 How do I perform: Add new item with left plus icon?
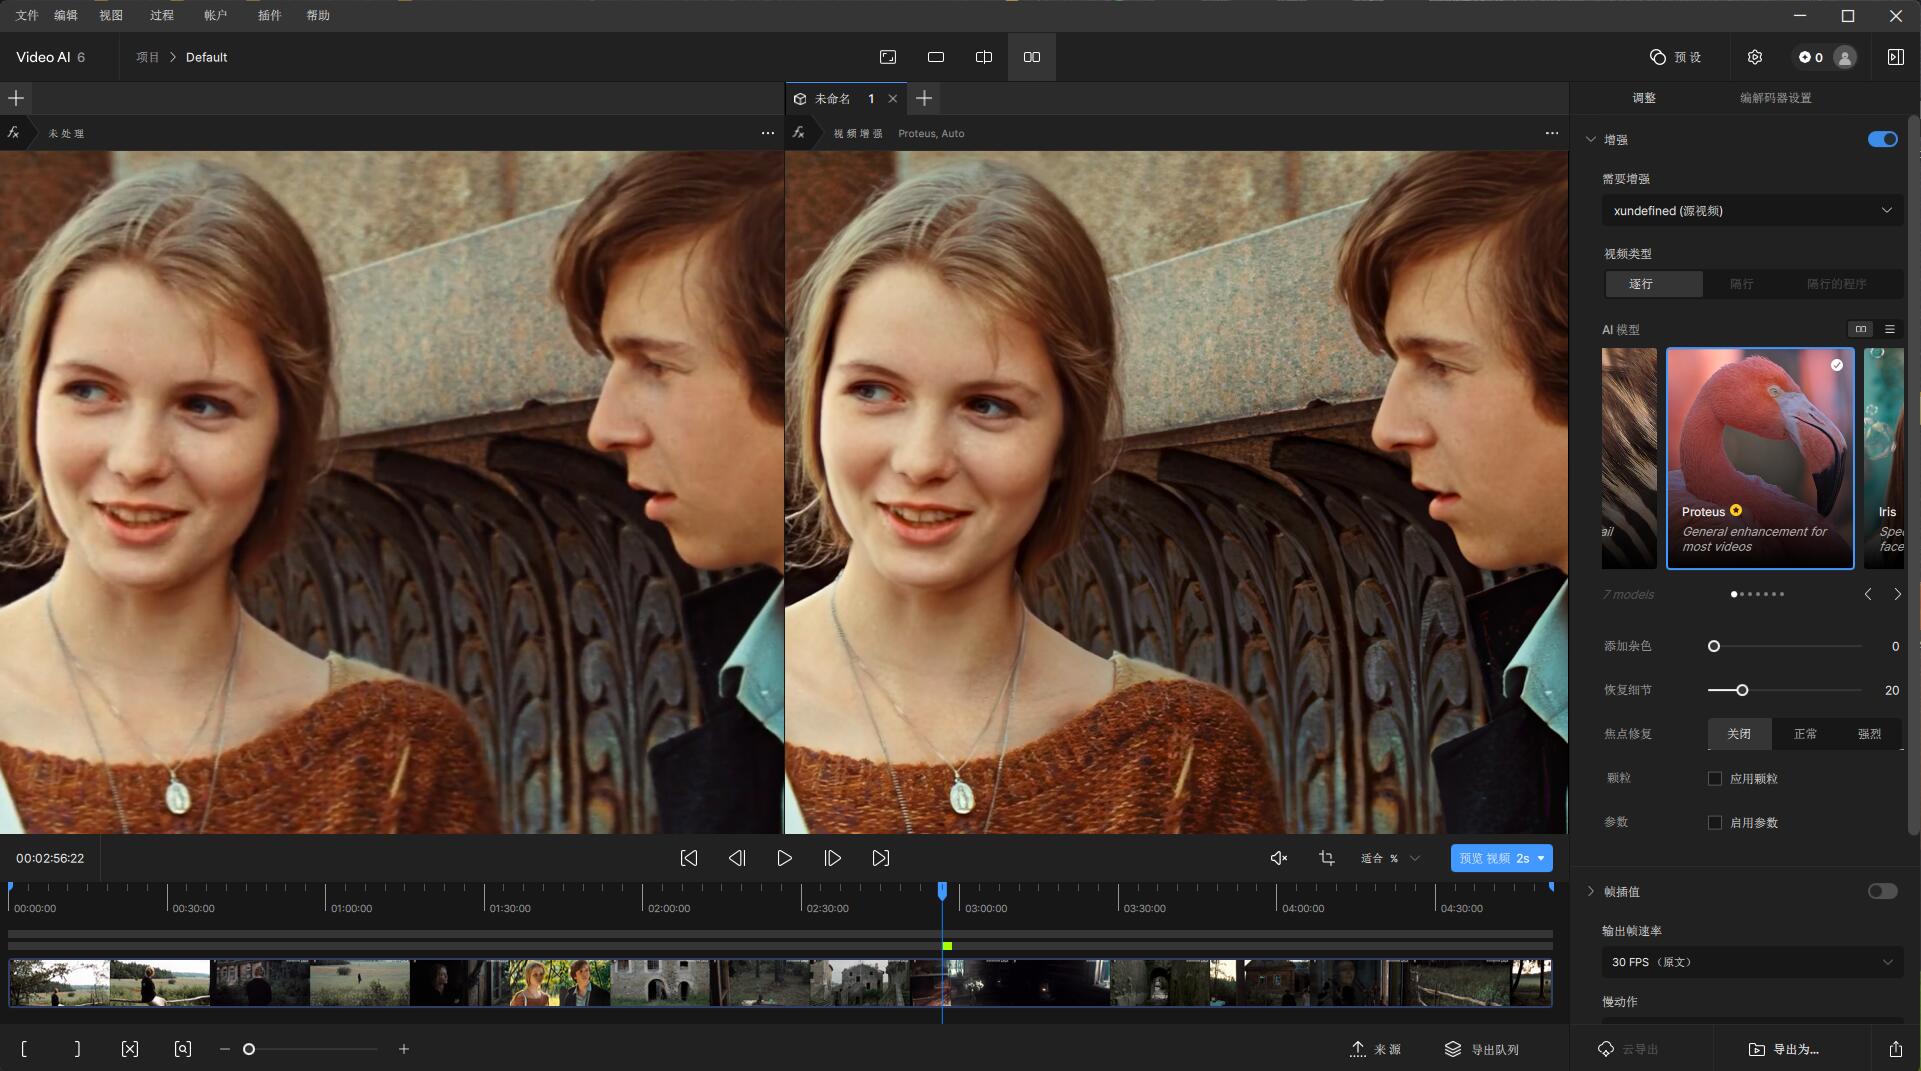[x=16, y=98]
